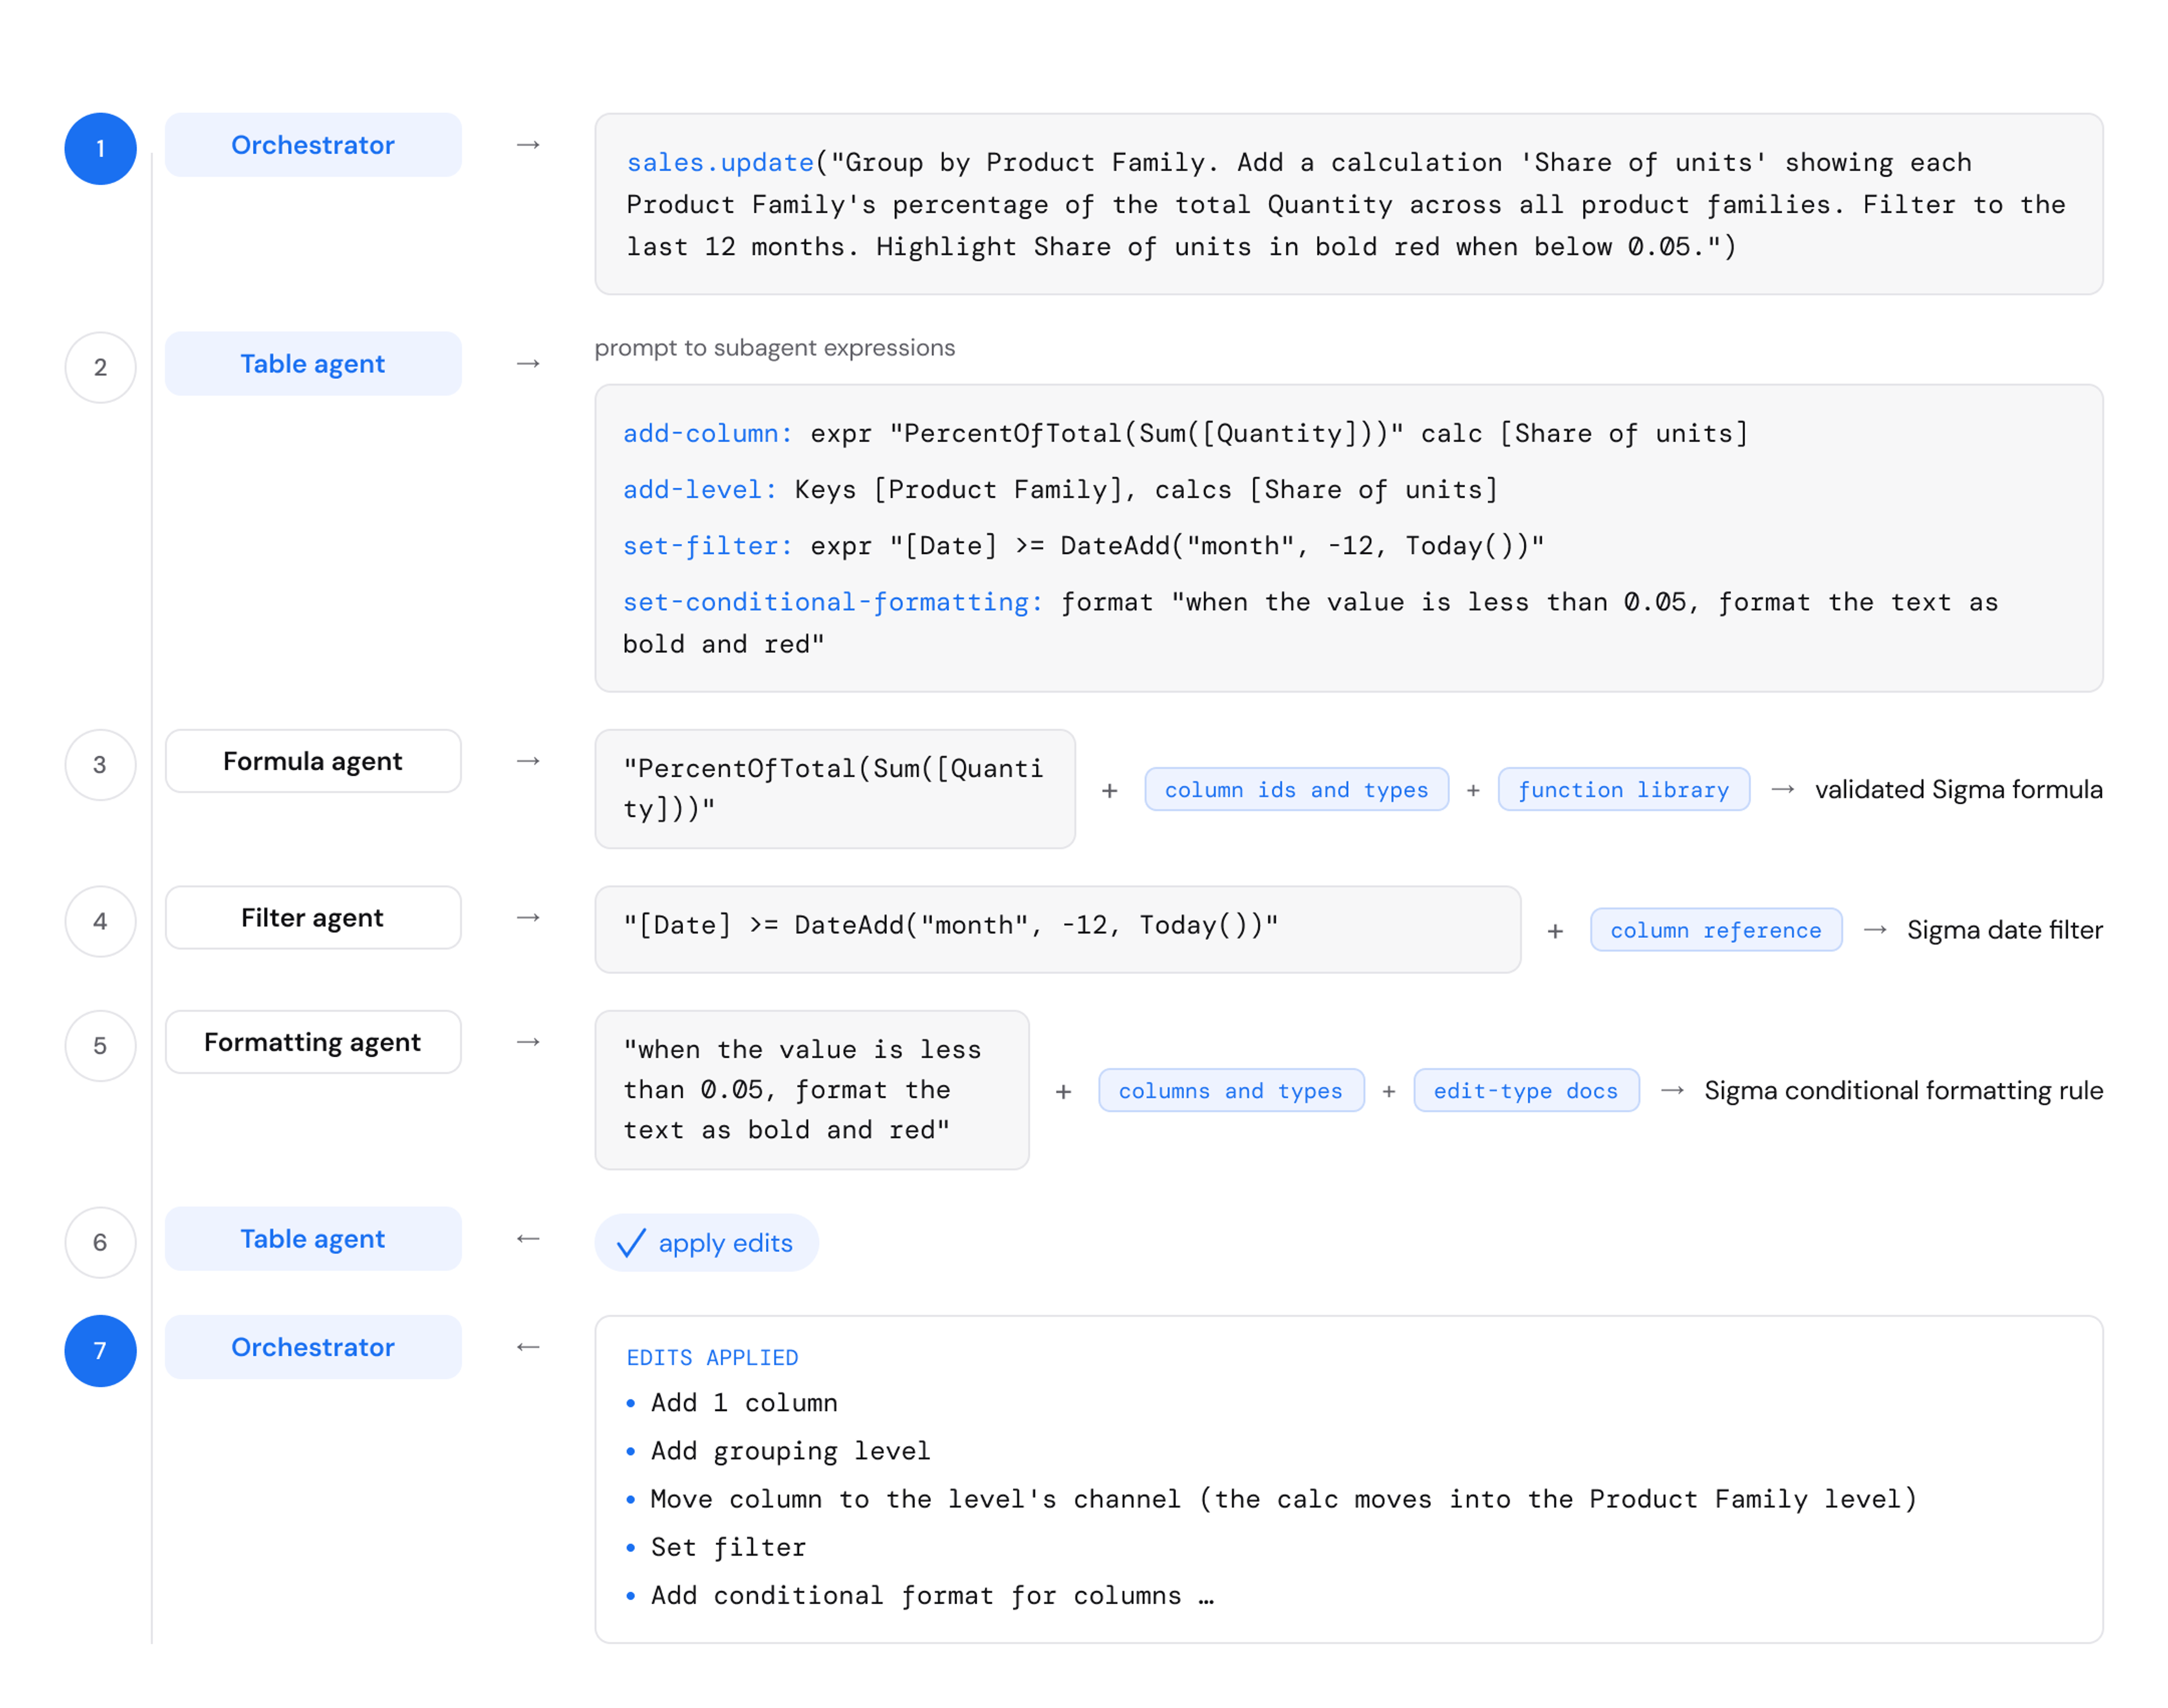The height and width of the screenshot is (1708, 2168).
Task: Click the apply edits checkmark pill
Action: click(707, 1243)
